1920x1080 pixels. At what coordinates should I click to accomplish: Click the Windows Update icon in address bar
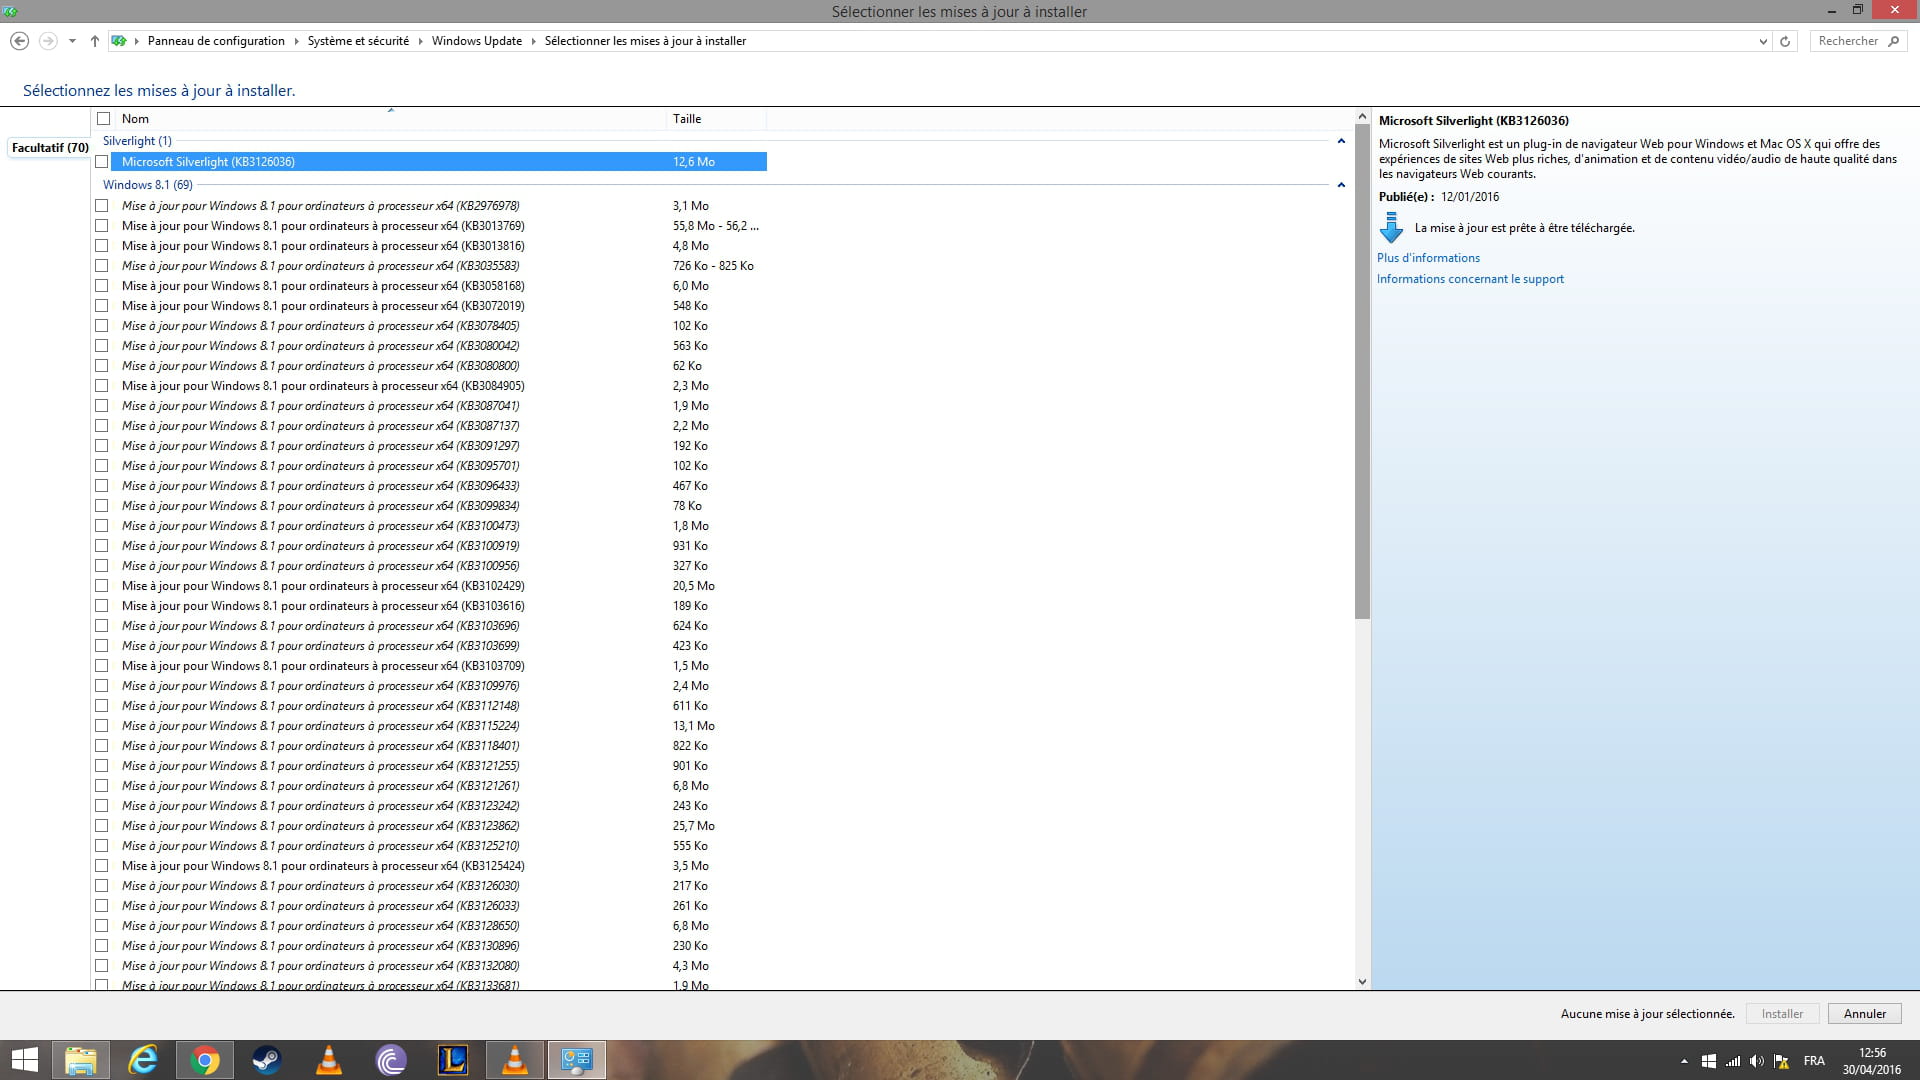click(x=119, y=41)
